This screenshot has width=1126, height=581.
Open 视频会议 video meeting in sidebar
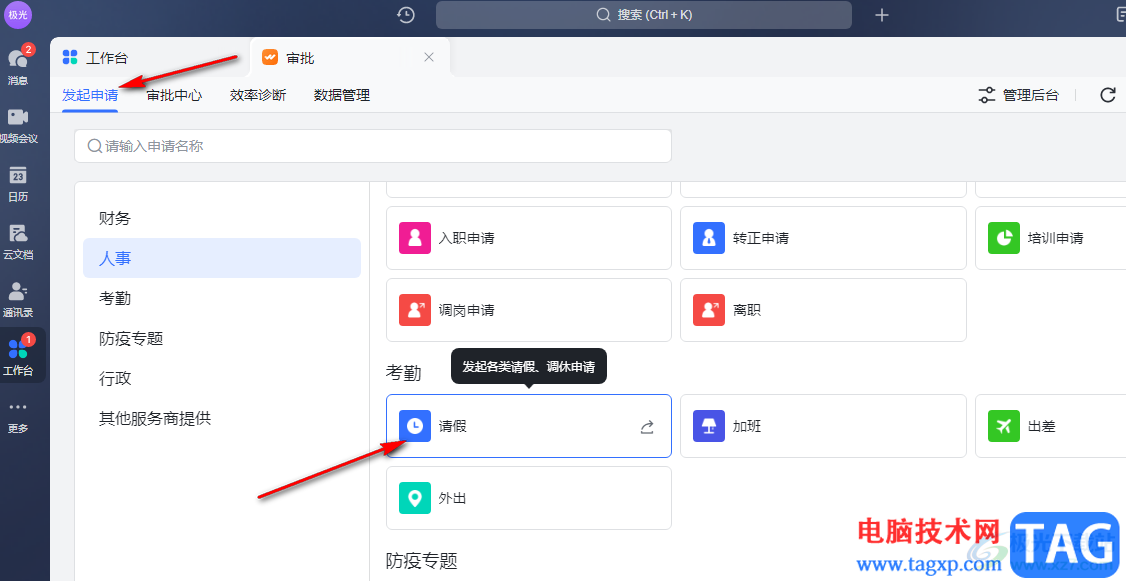18,125
